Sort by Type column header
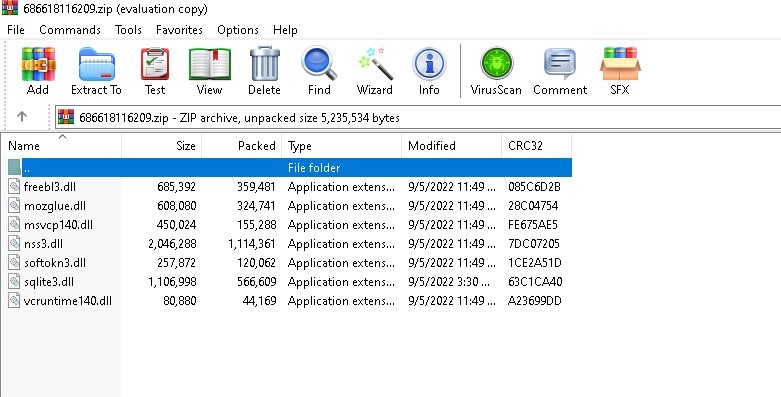The image size is (781, 397). (342, 146)
